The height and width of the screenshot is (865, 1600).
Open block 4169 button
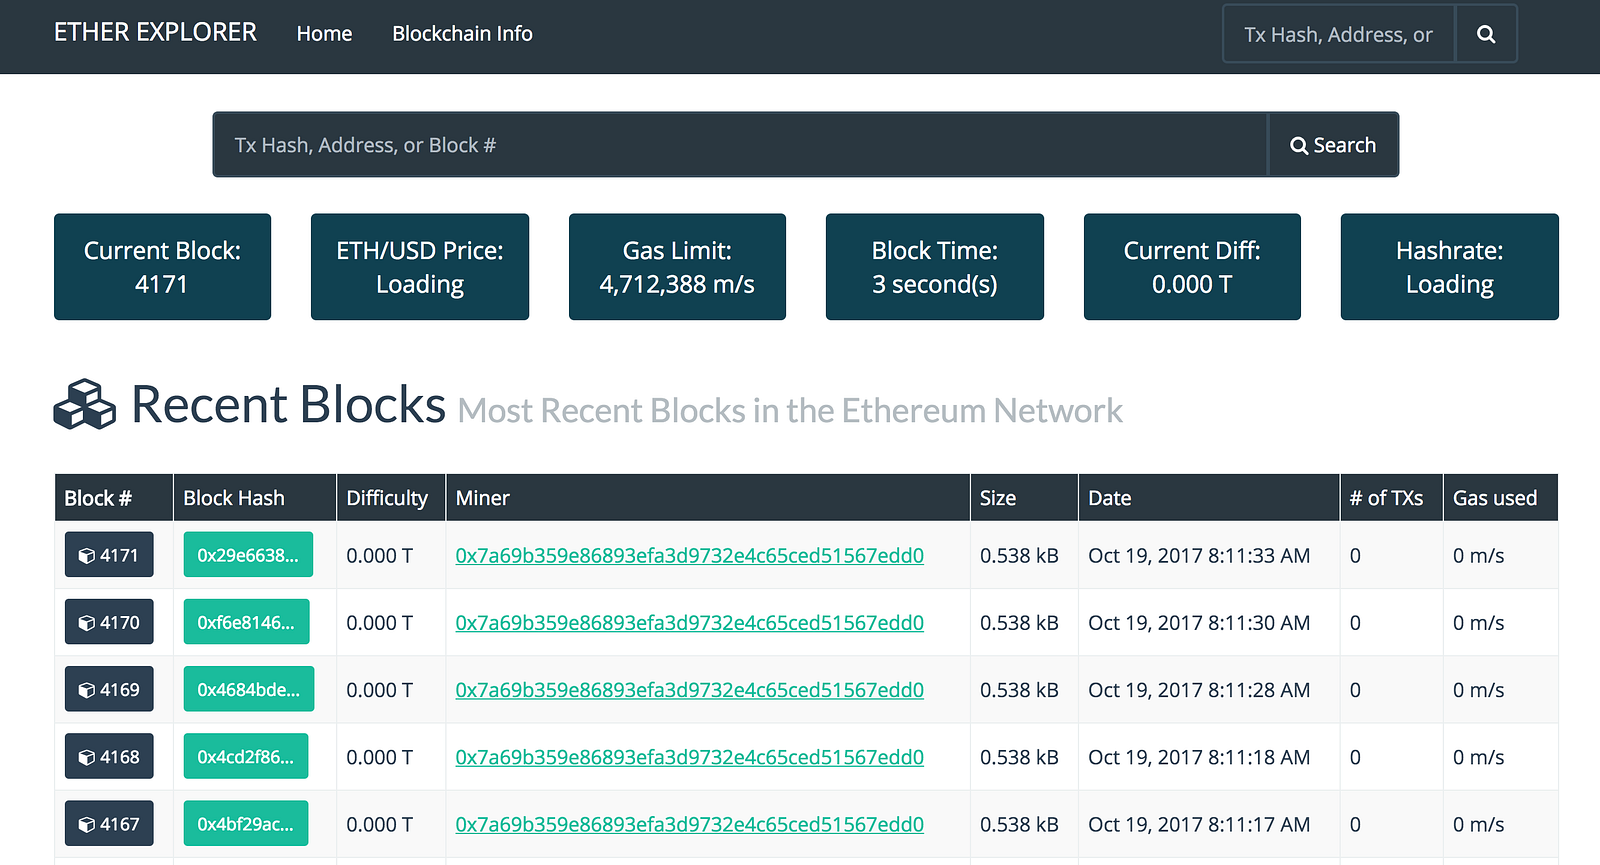[x=109, y=689]
